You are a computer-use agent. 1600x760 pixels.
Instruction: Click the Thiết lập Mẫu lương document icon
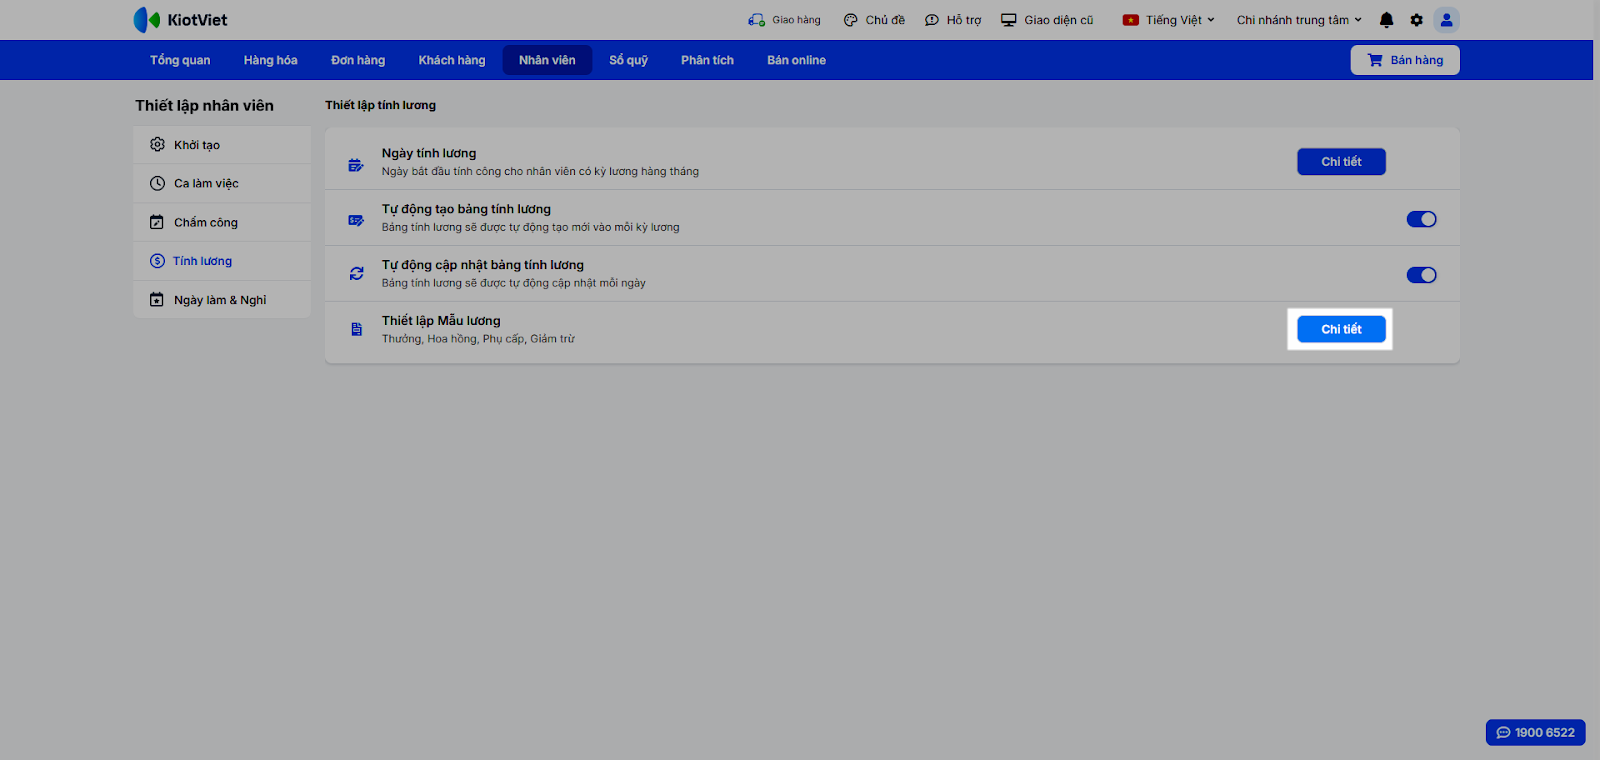coord(357,329)
